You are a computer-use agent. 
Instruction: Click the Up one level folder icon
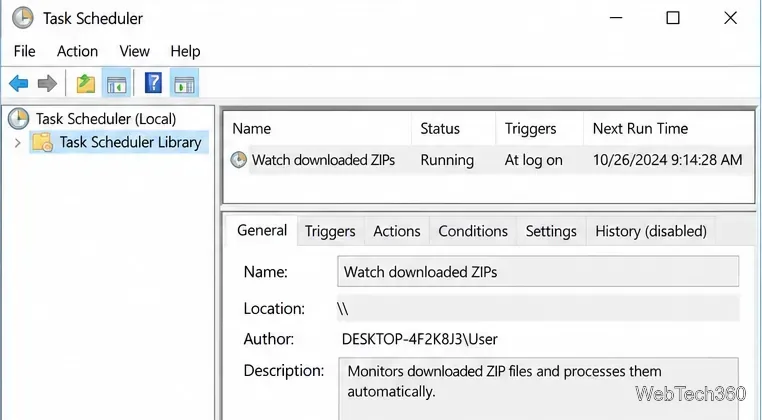86,84
